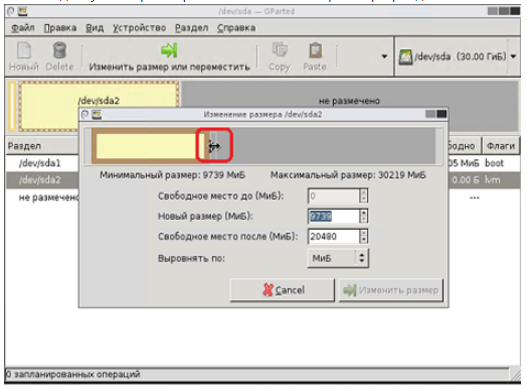This screenshot has height=389, width=527.
Task: Click the Новый partition toolbar icon
Action: pyautogui.click(x=24, y=50)
